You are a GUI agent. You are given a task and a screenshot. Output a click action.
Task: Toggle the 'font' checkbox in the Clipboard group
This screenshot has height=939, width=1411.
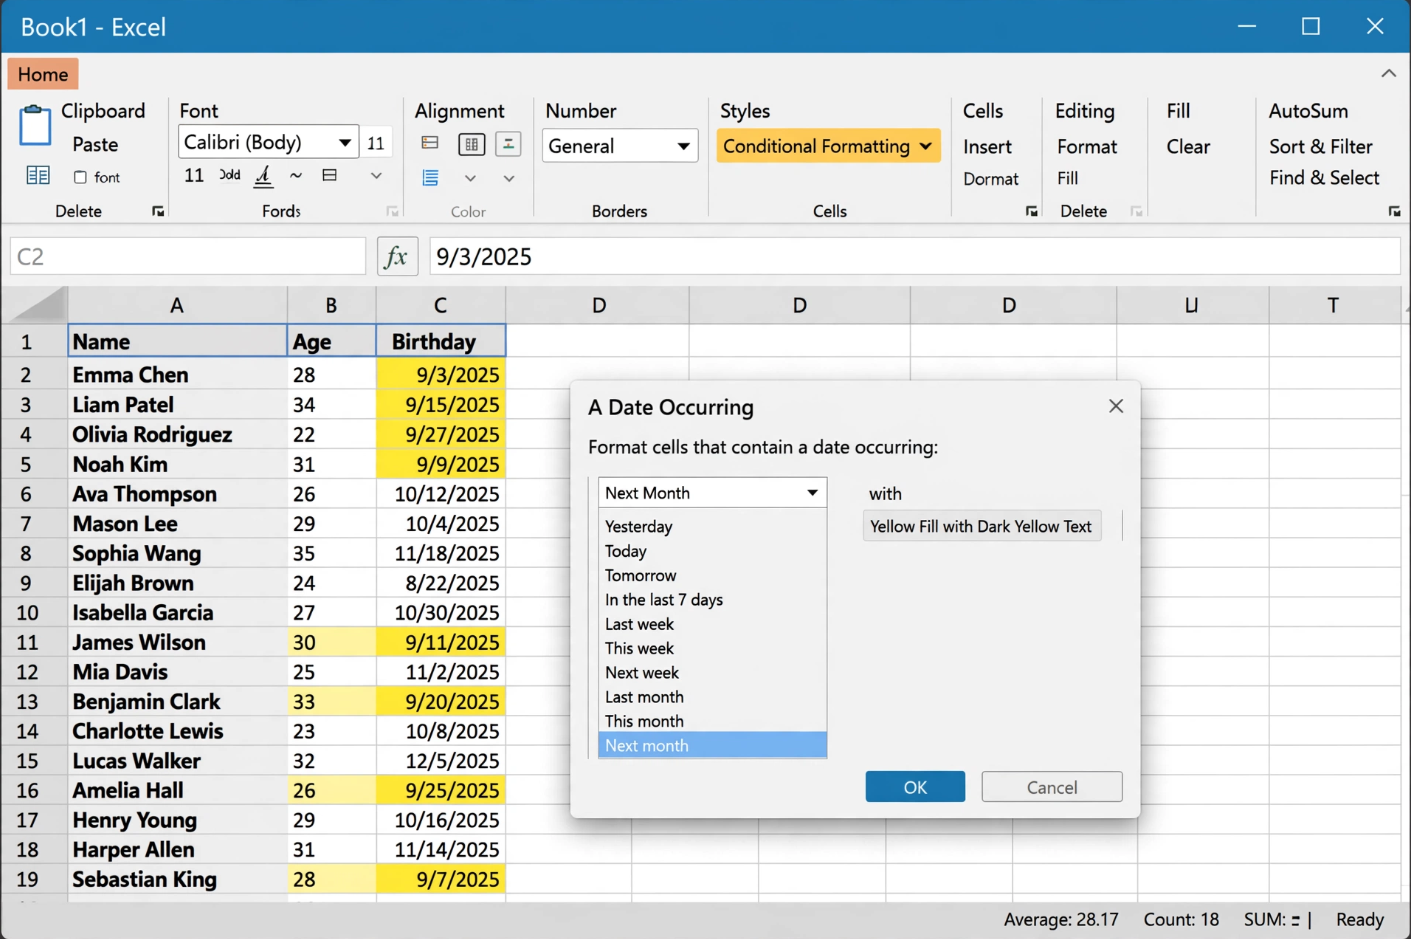click(x=80, y=177)
